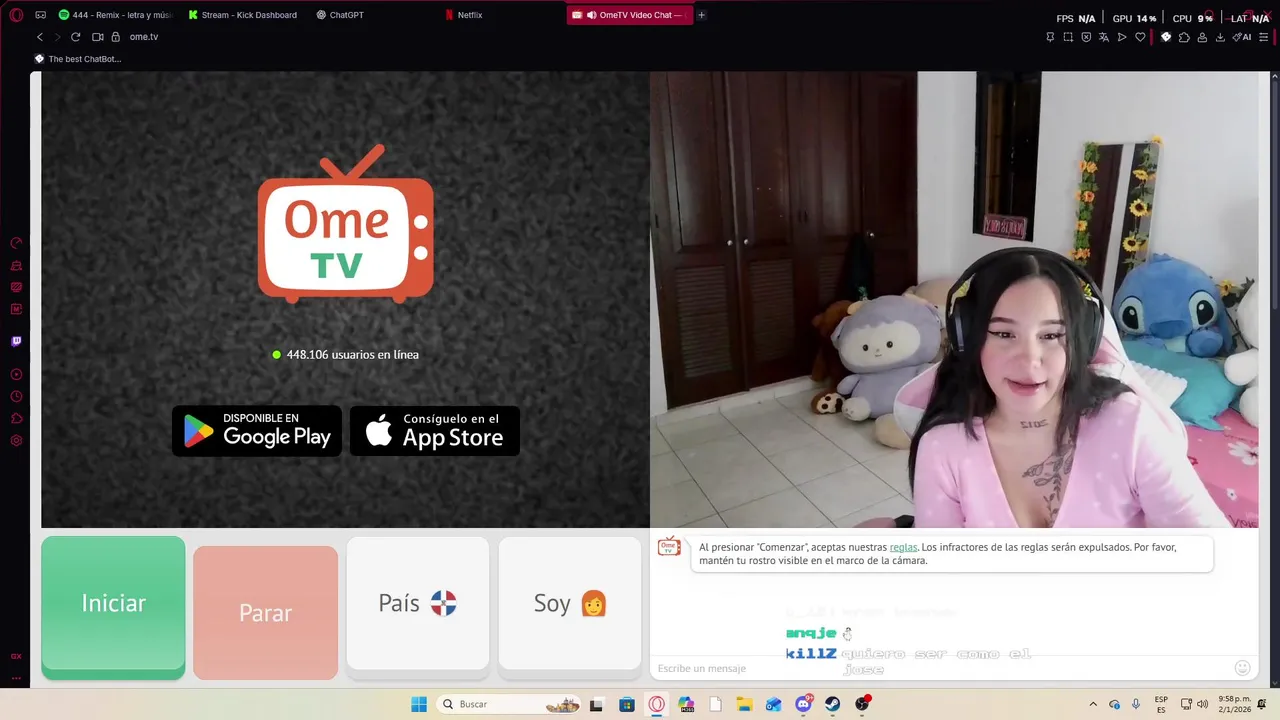Viewport: 1280px width, 720px height.
Task: Open the extensions puzzle icon
Action: click(1184, 37)
